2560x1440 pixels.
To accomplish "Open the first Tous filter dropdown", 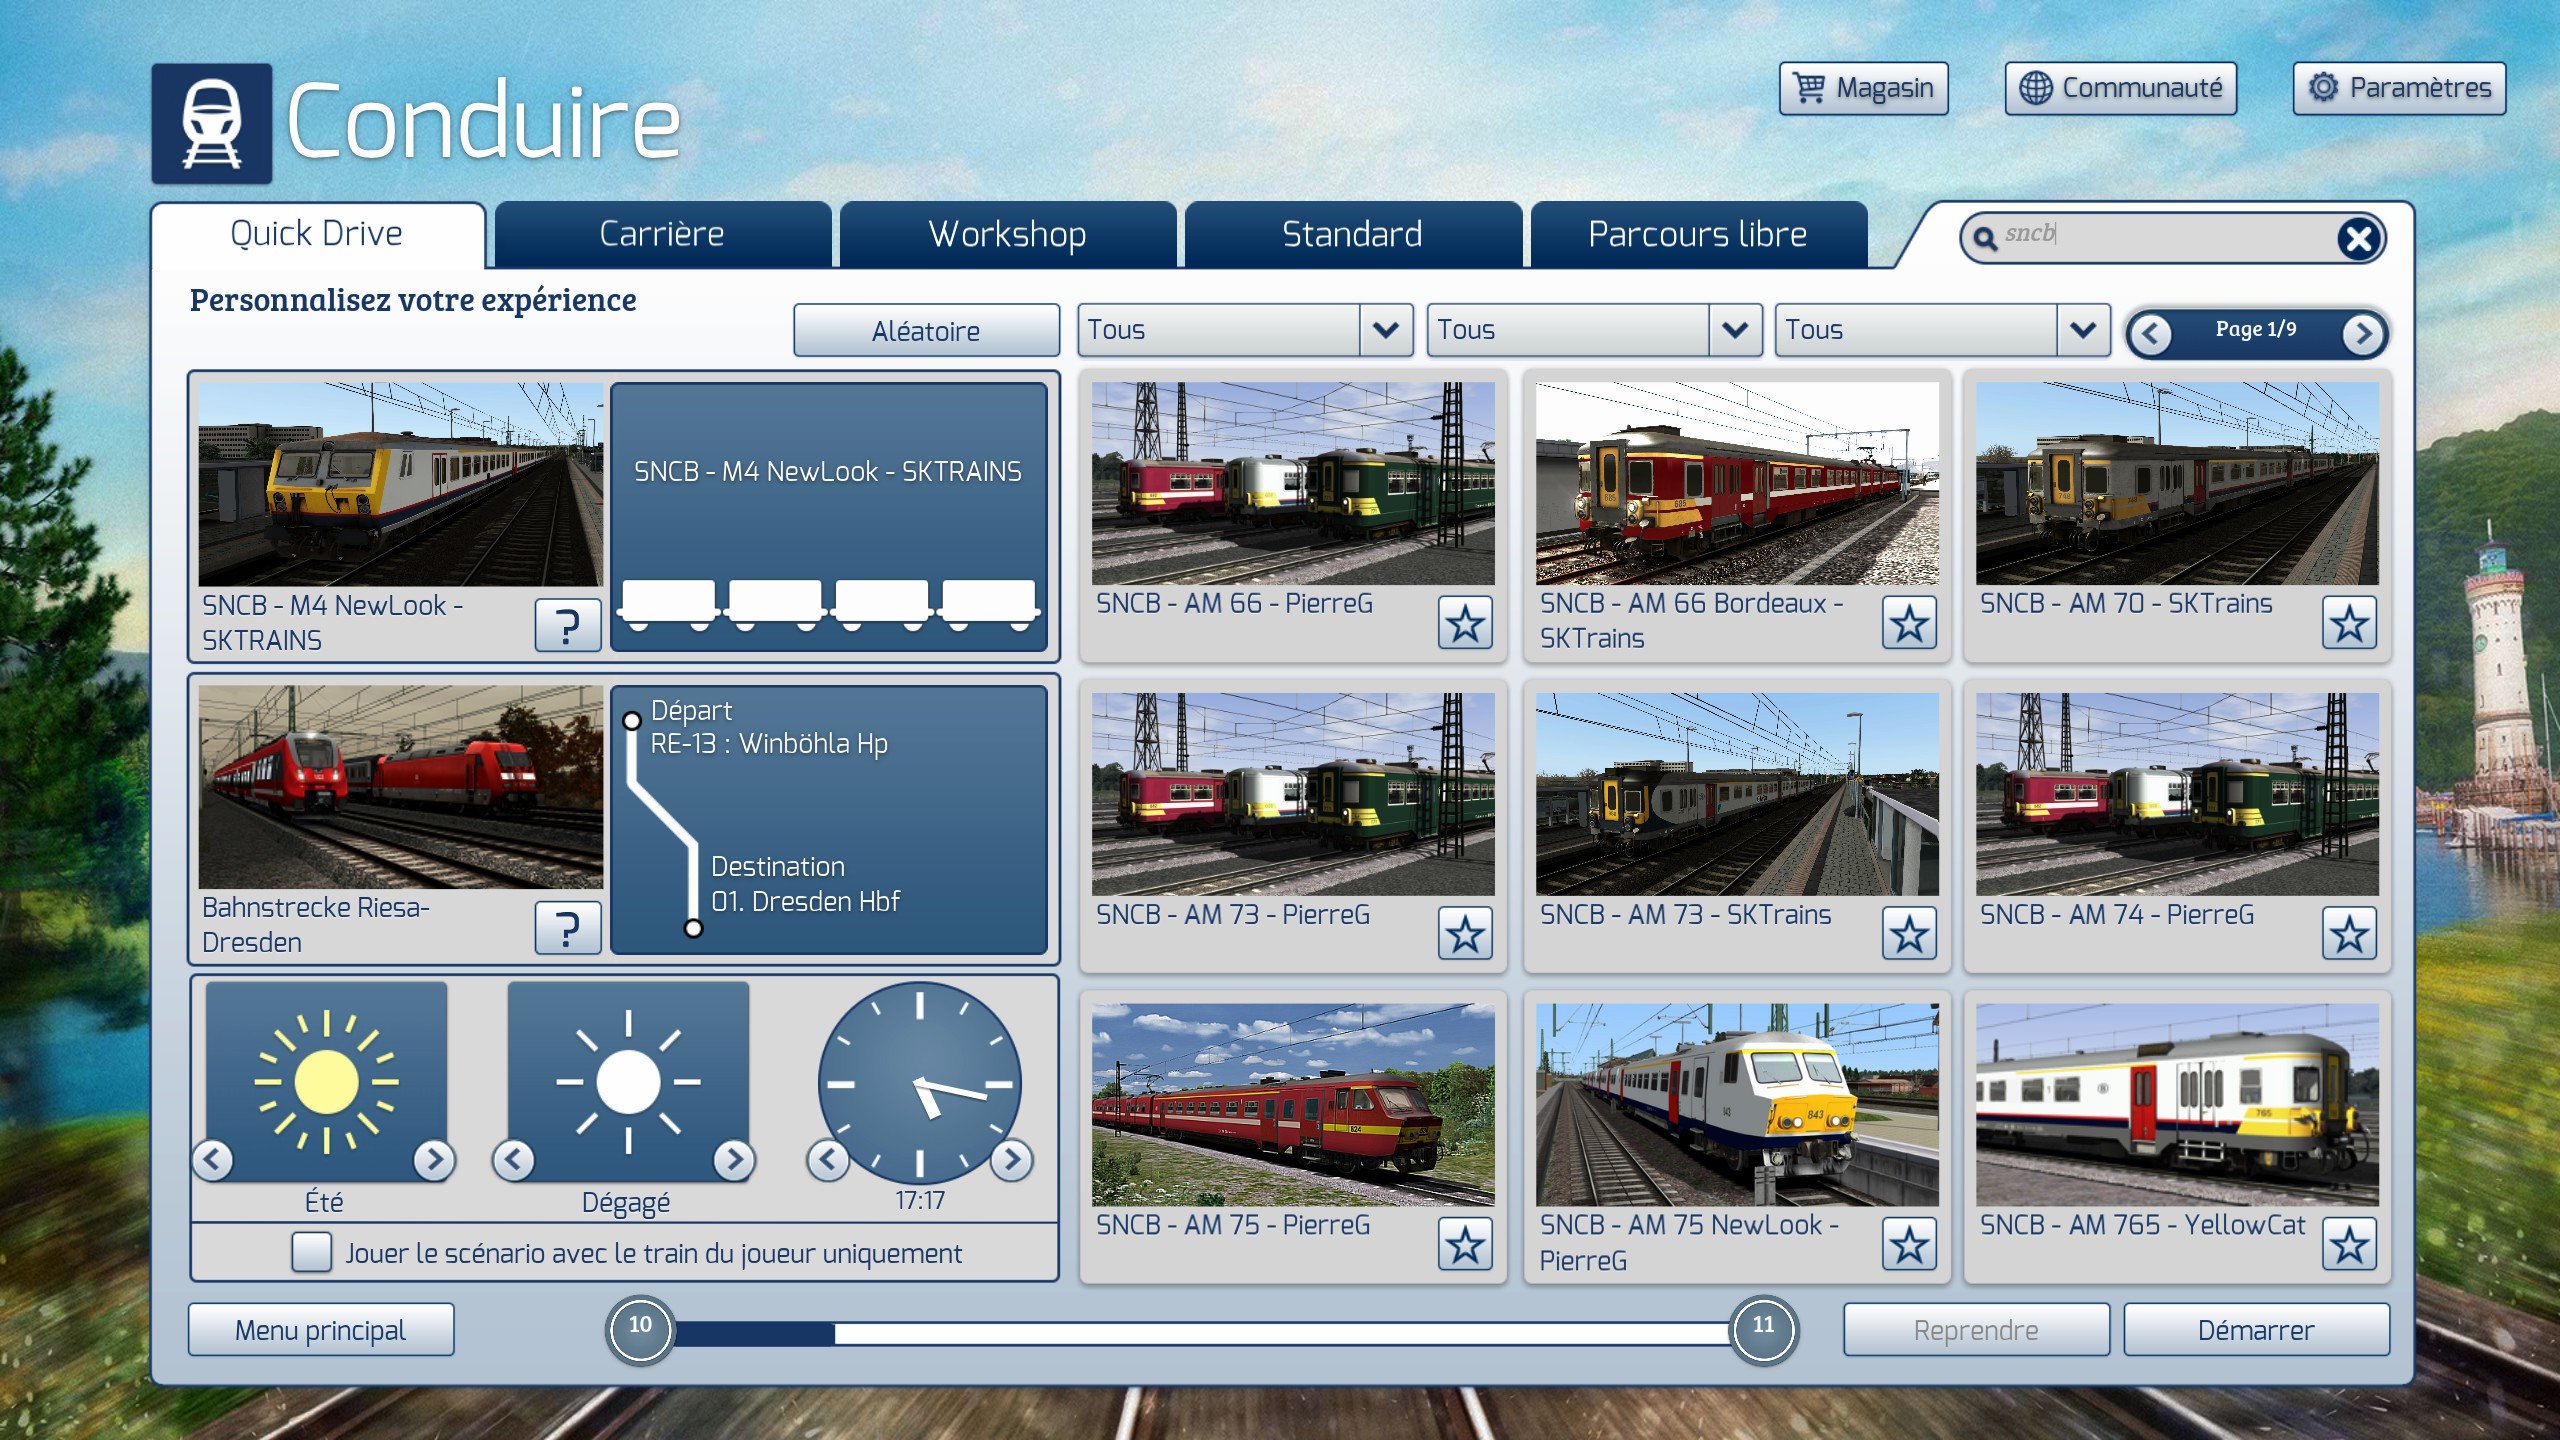I will pyautogui.click(x=1245, y=330).
